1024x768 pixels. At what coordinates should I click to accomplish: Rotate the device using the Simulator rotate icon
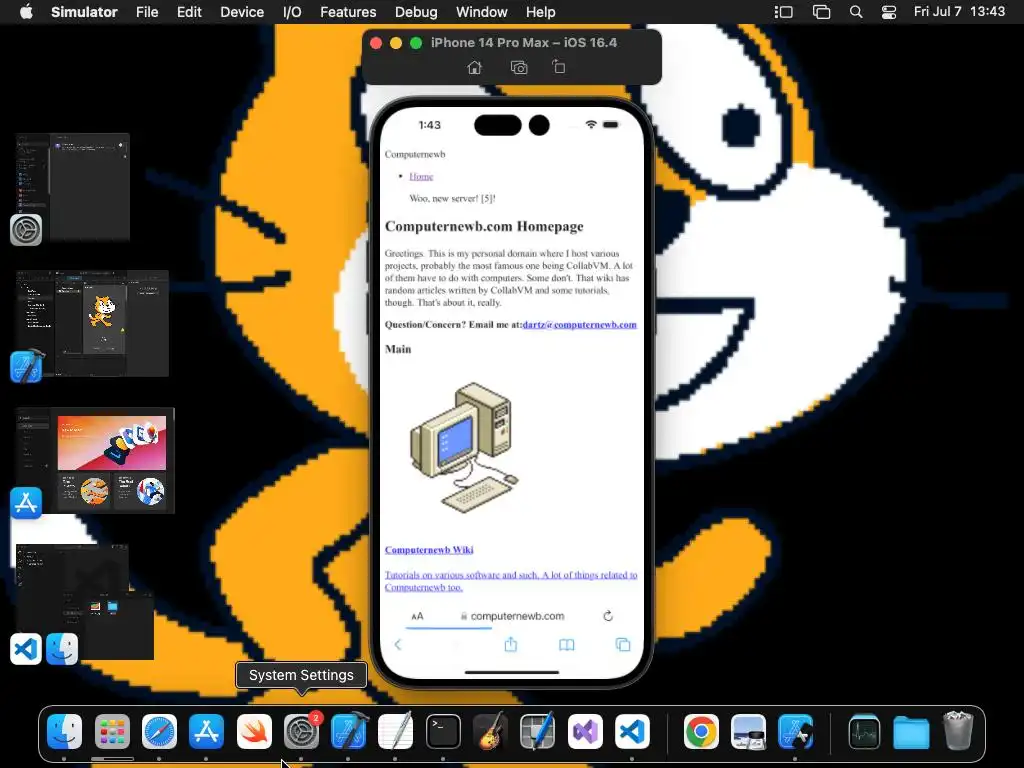pyautogui.click(x=558, y=67)
